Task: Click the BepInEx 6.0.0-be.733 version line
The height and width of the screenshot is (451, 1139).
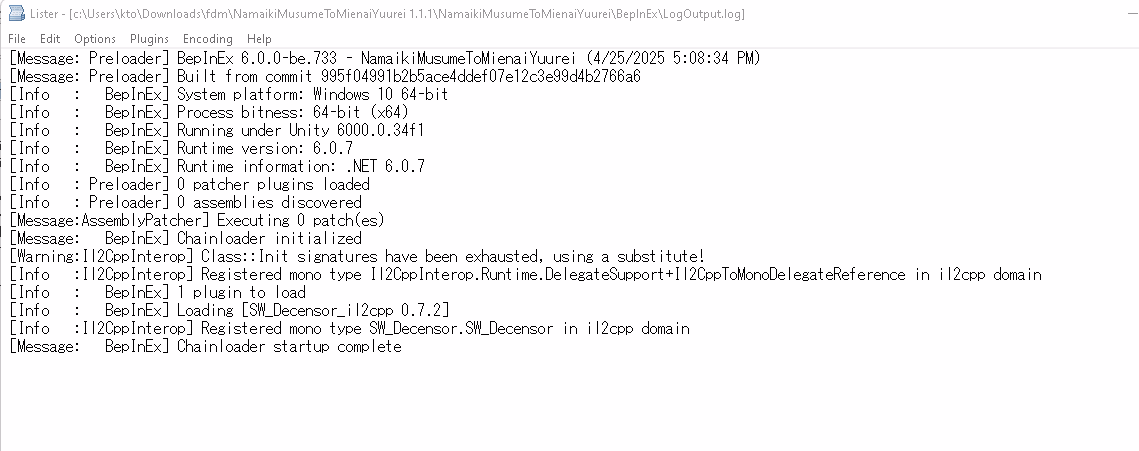Action: tap(384, 58)
